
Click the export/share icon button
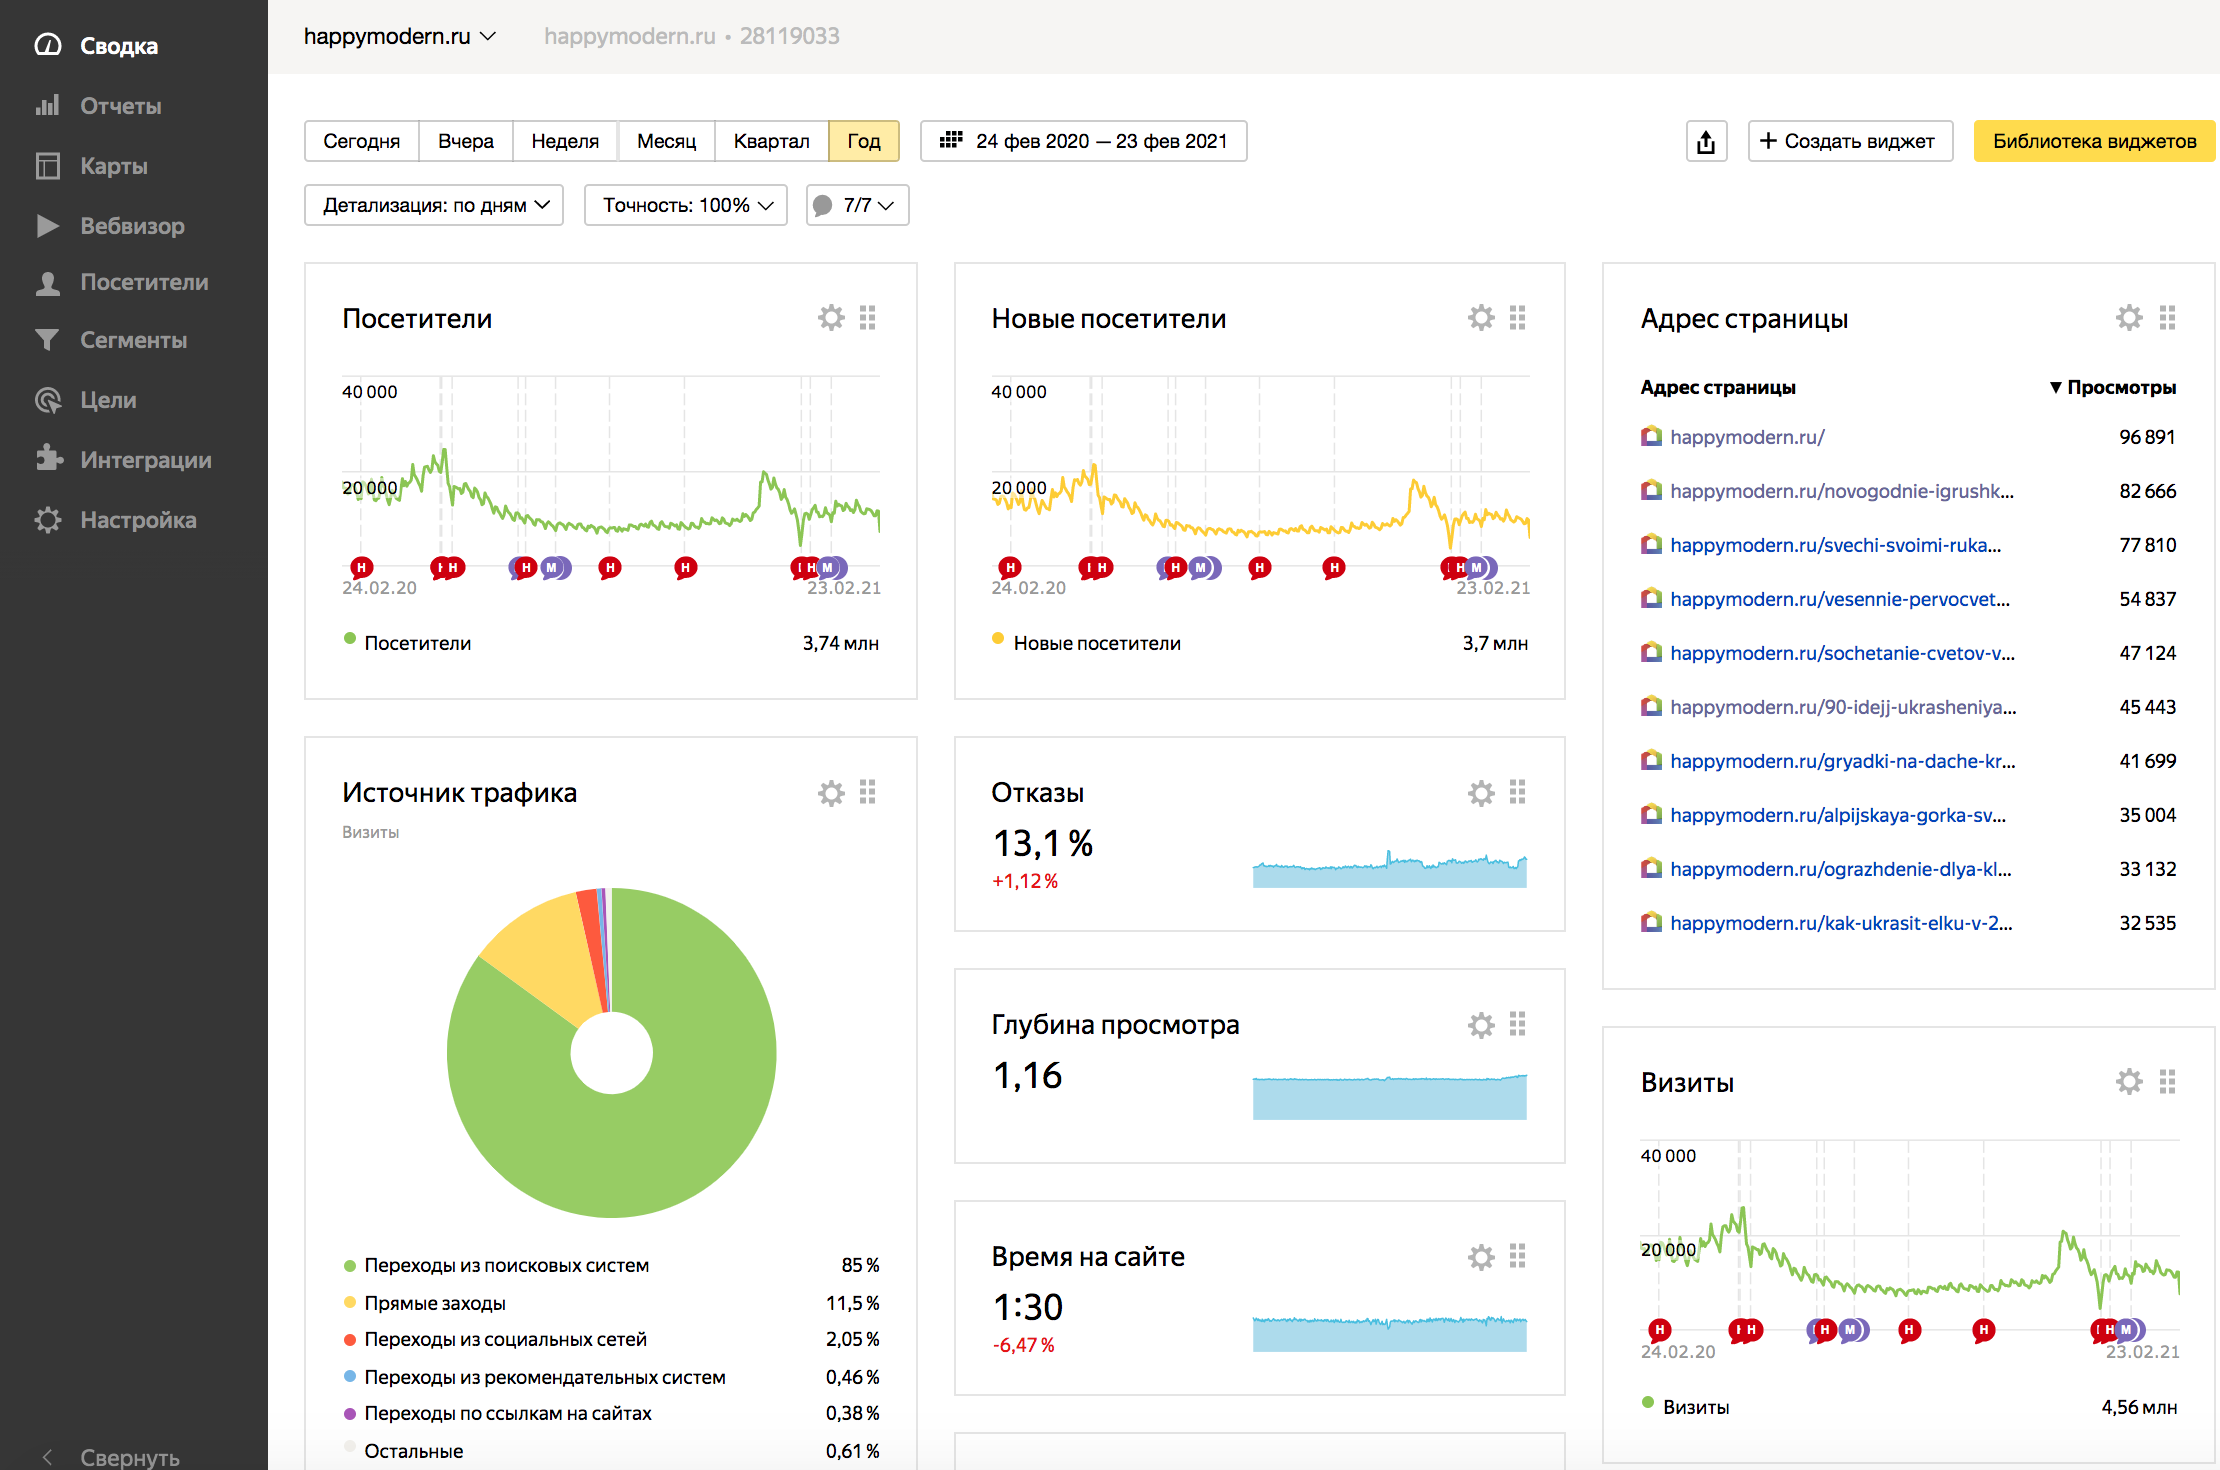pyautogui.click(x=1706, y=141)
